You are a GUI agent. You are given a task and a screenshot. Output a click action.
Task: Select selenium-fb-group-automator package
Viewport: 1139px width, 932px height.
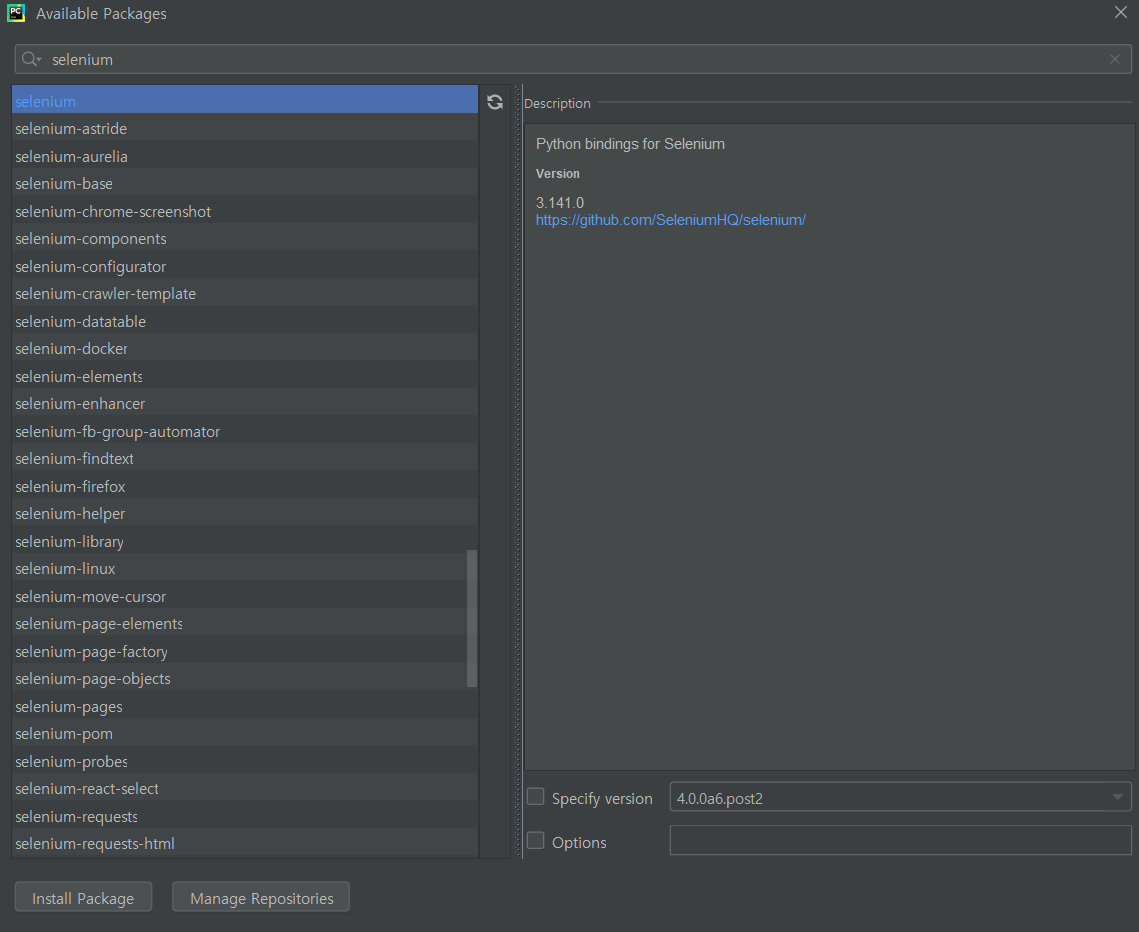click(x=245, y=431)
